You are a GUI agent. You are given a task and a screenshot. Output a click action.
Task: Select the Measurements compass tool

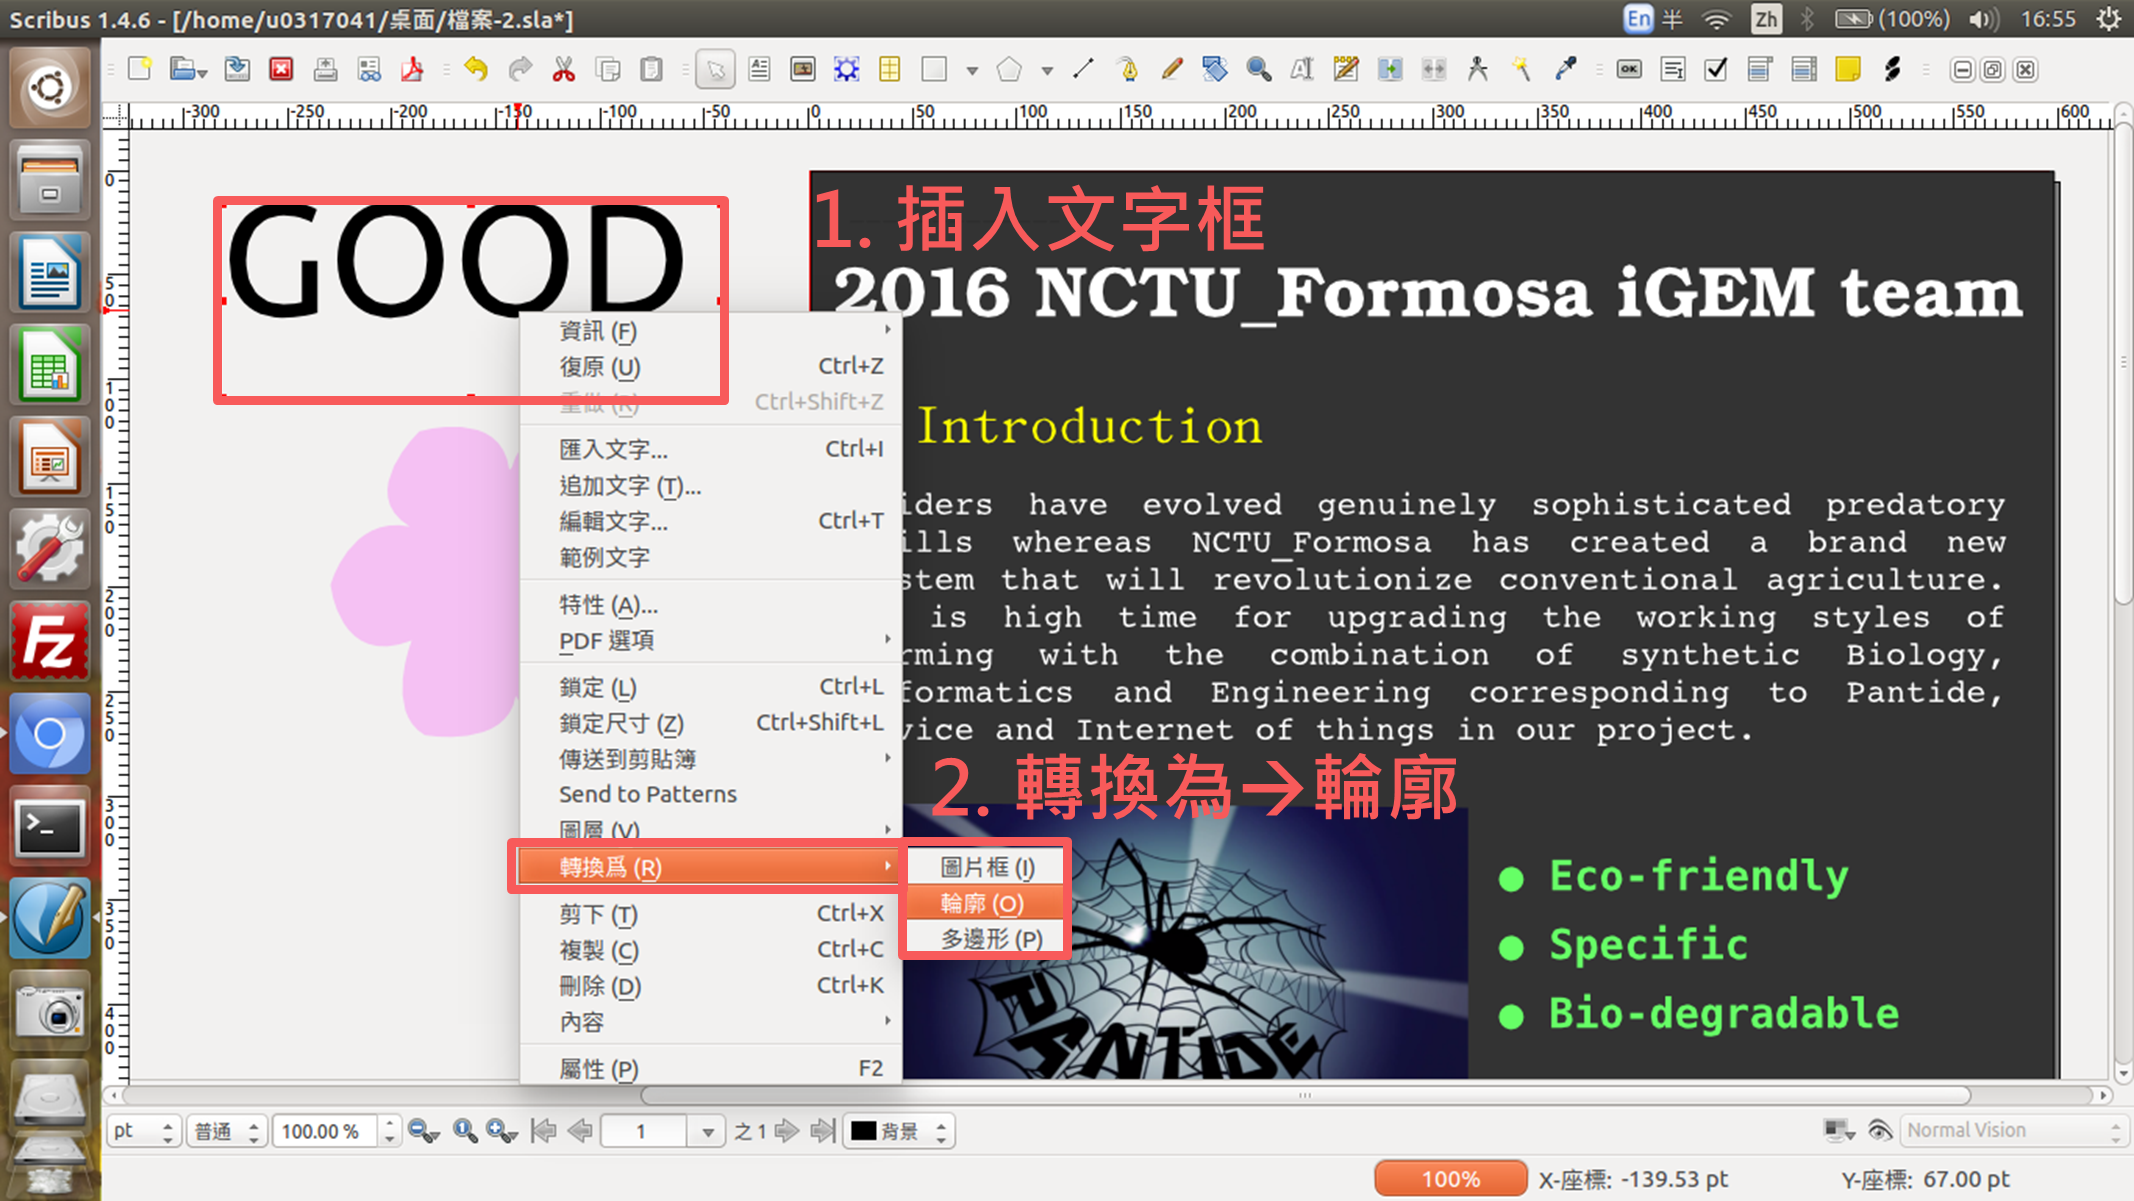coord(1477,69)
